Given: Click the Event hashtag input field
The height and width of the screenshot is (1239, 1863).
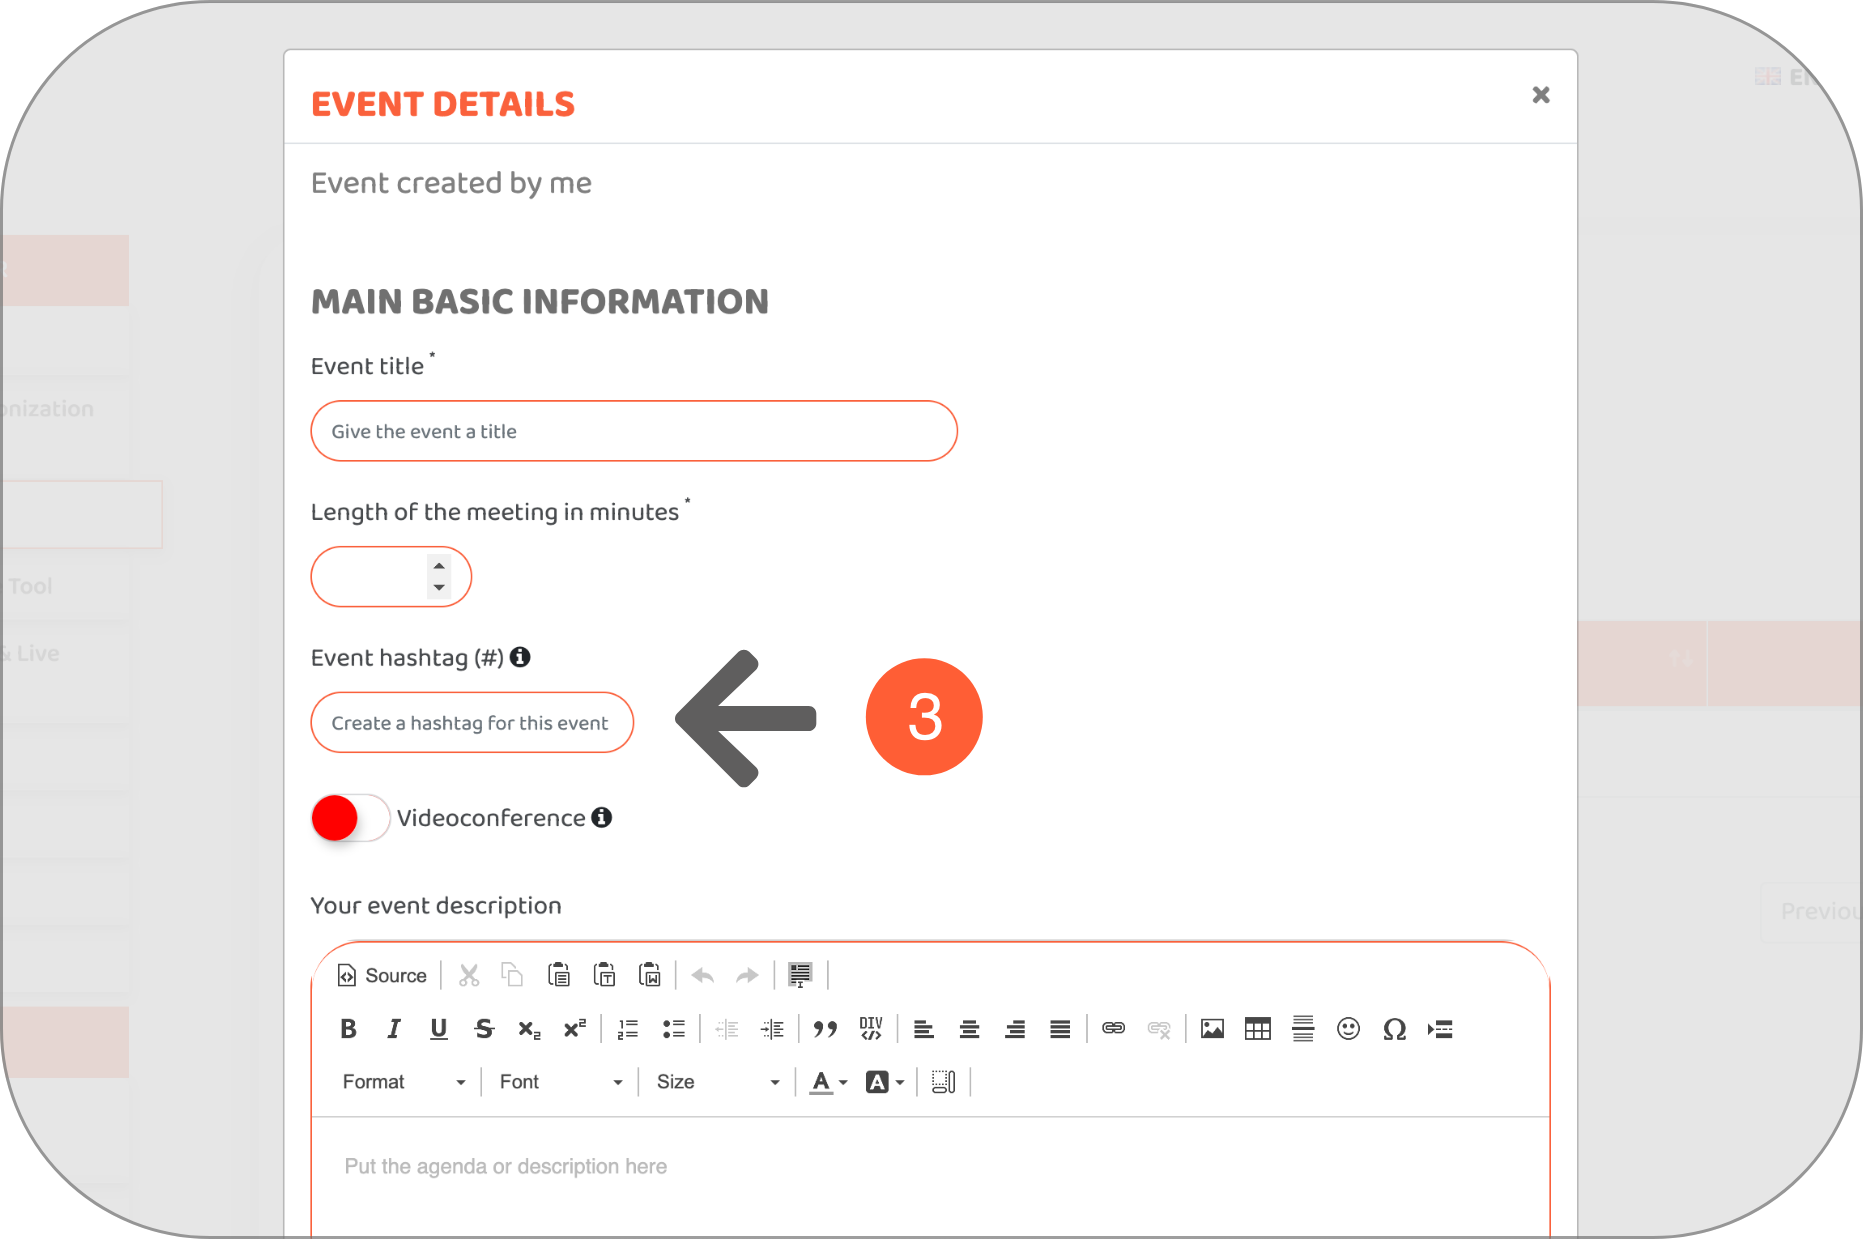Looking at the screenshot, I should [472, 723].
